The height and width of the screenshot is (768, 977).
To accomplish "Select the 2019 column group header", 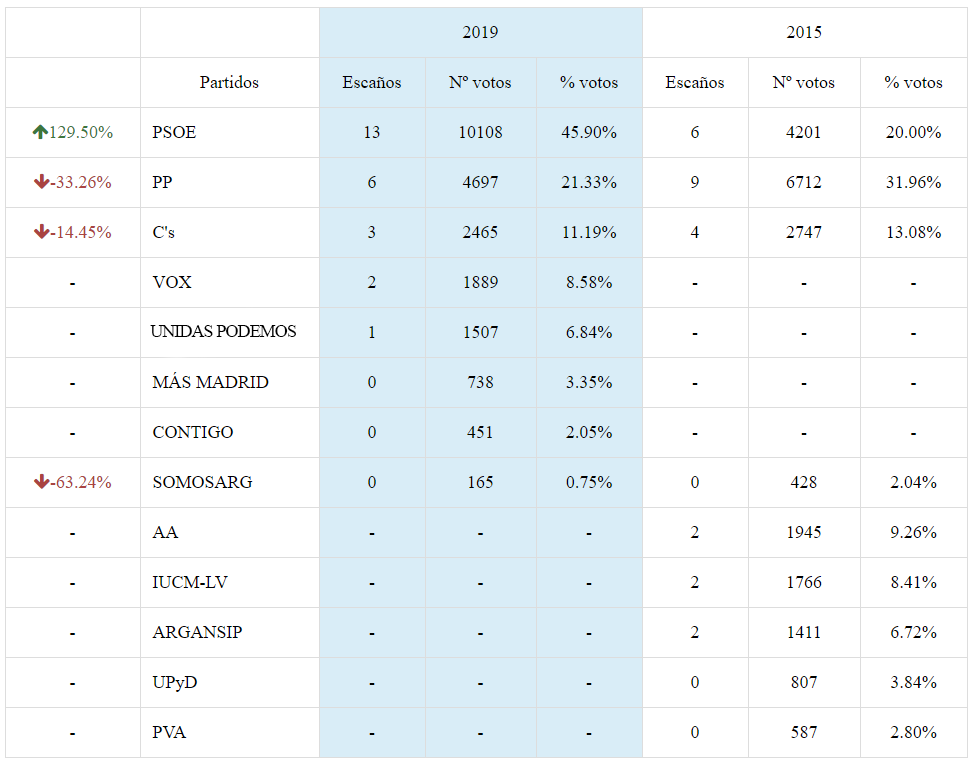I will (480, 33).
